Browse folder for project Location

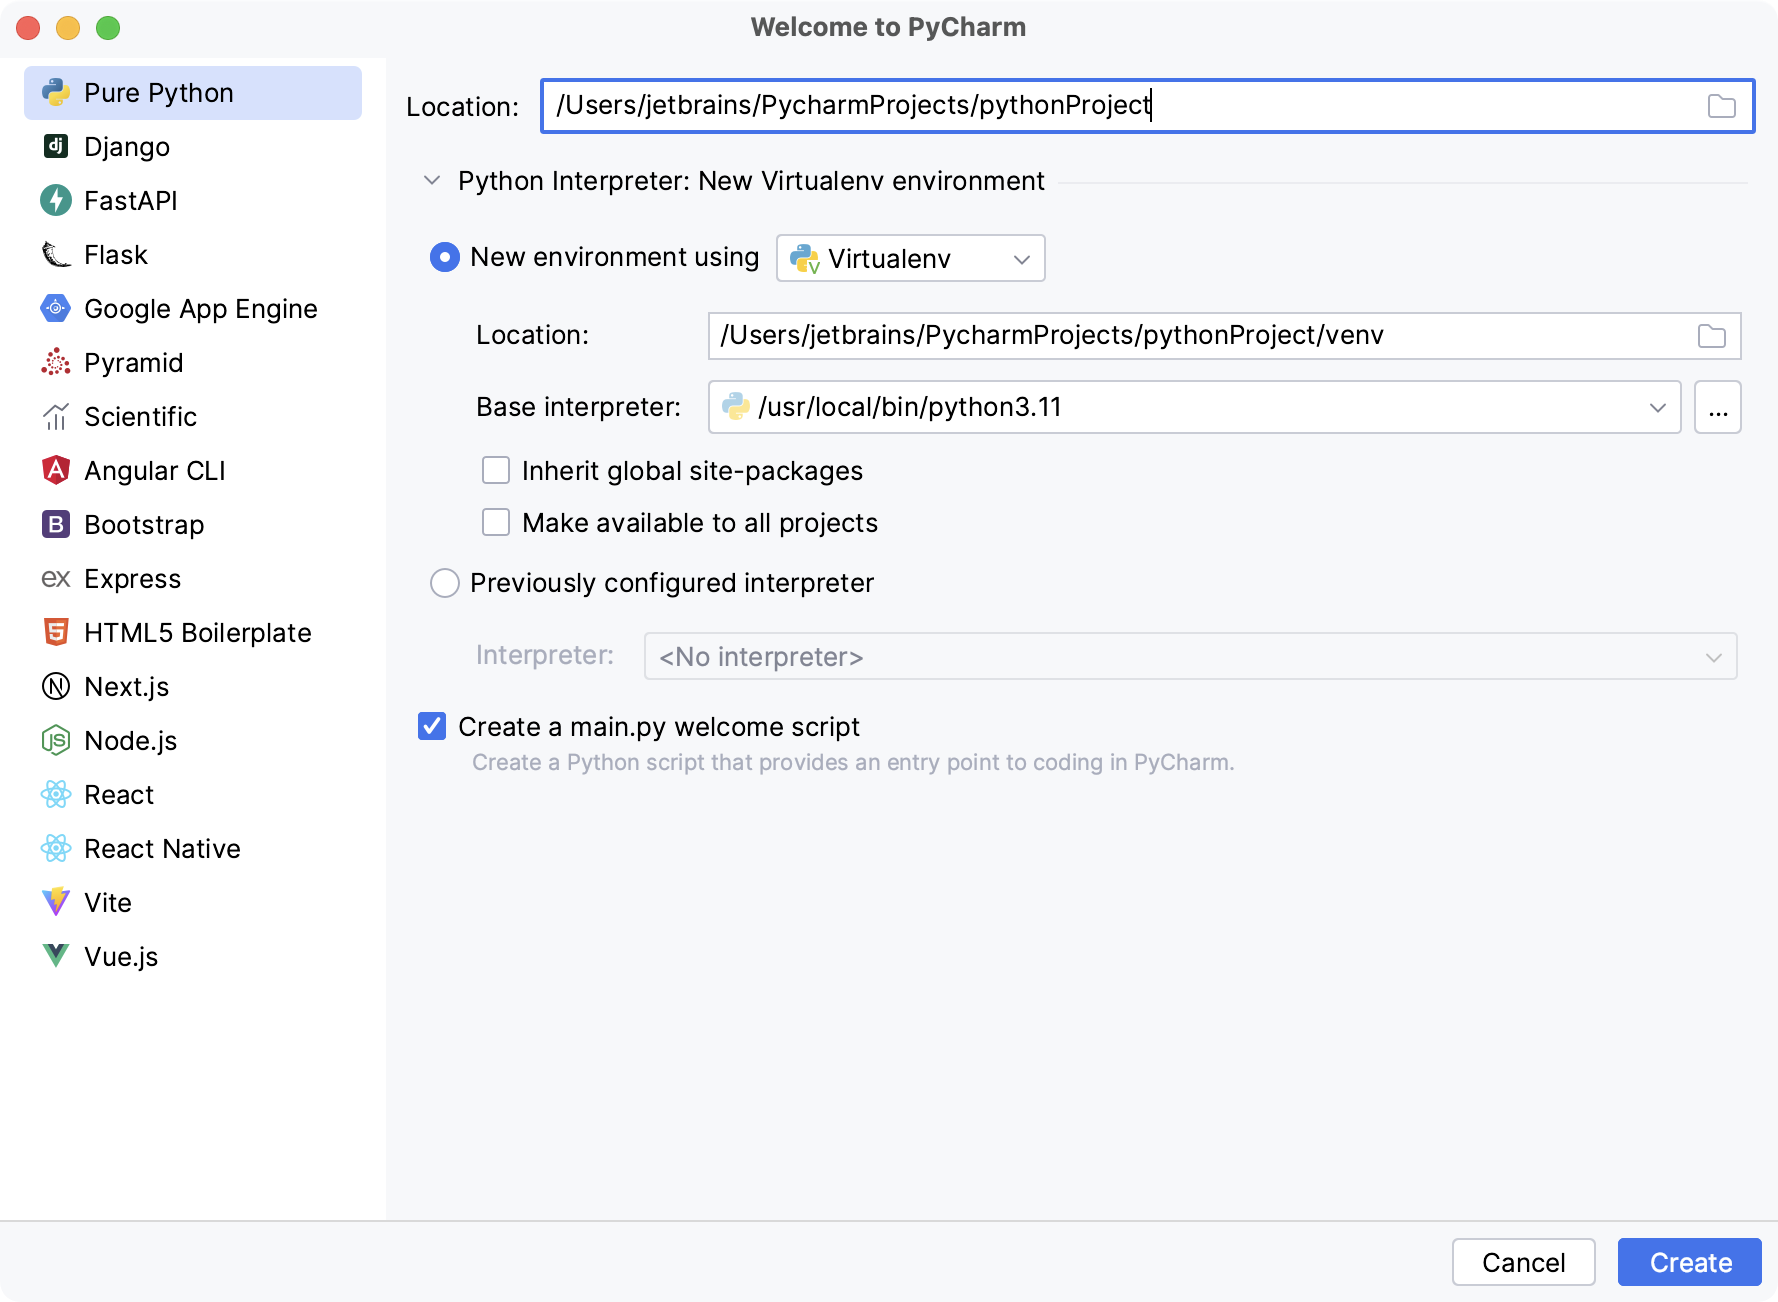pyautogui.click(x=1721, y=106)
